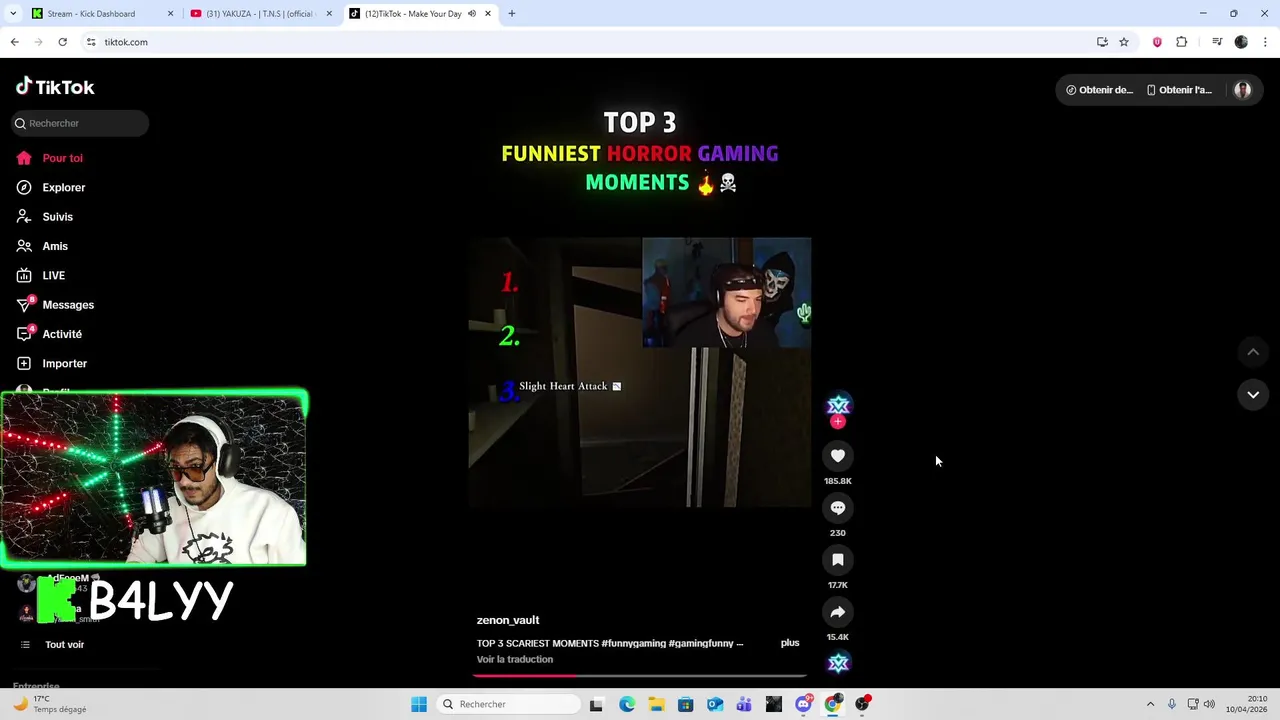Open the sound disc icon below the share count
Viewport: 1280px width, 720px height.
pyautogui.click(x=838, y=663)
